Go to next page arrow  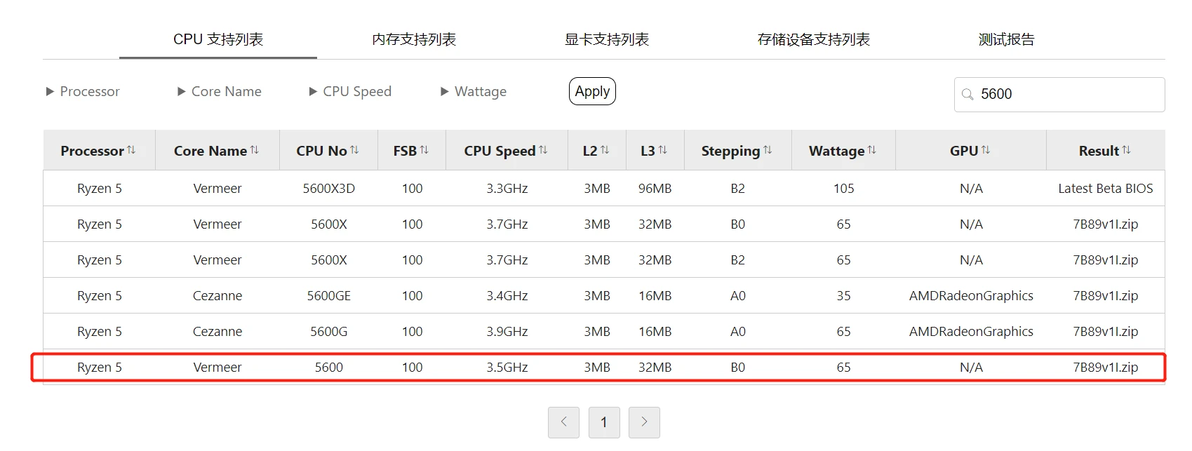(x=644, y=422)
